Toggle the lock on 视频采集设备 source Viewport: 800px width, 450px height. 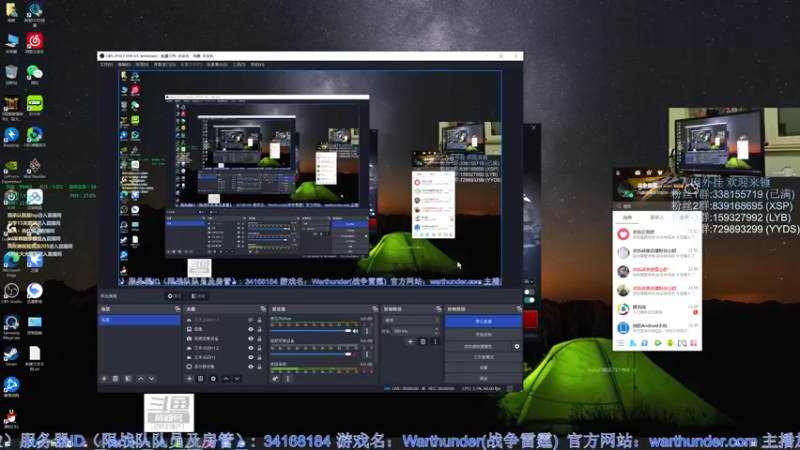[259, 338]
